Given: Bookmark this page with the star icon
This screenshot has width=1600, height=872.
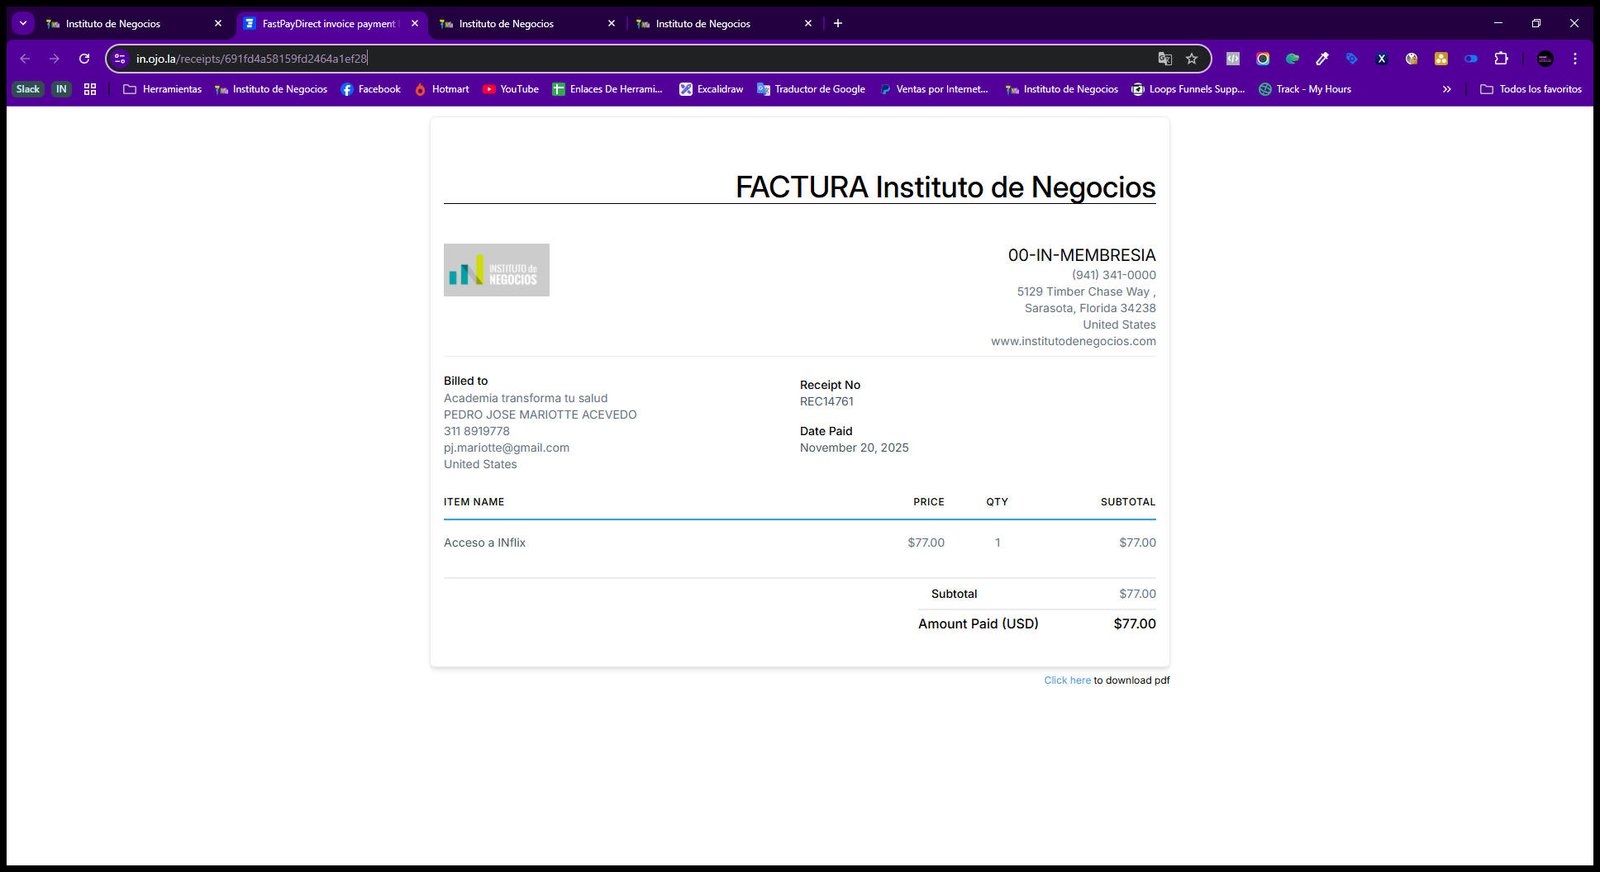Looking at the screenshot, I should [1191, 59].
